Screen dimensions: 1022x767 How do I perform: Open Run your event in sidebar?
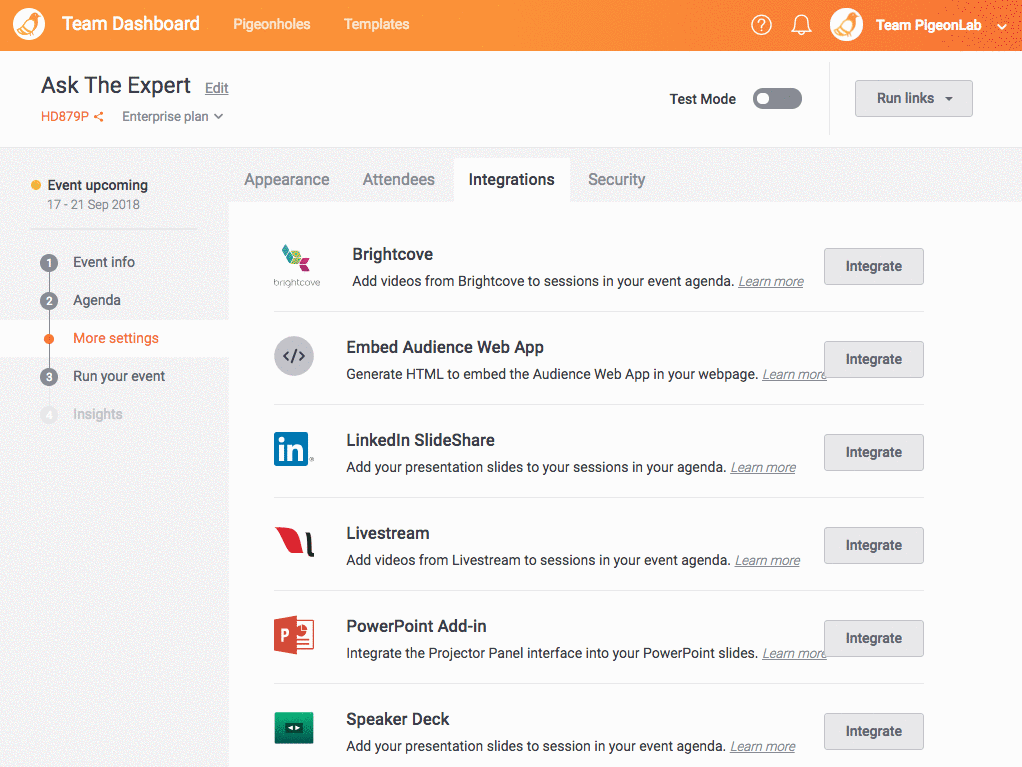coord(119,376)
